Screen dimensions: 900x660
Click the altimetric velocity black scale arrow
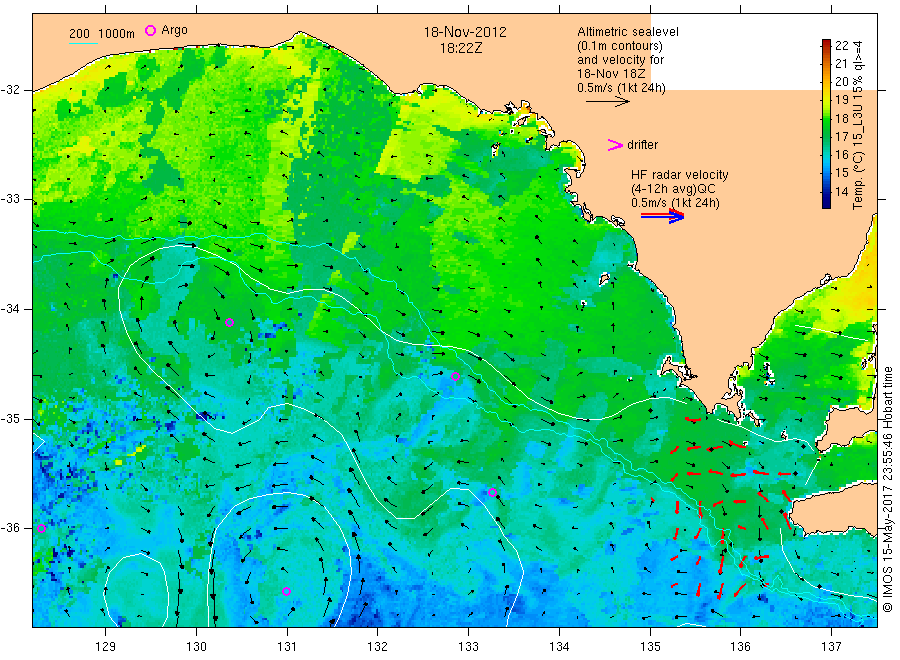[x=608, y=102]
